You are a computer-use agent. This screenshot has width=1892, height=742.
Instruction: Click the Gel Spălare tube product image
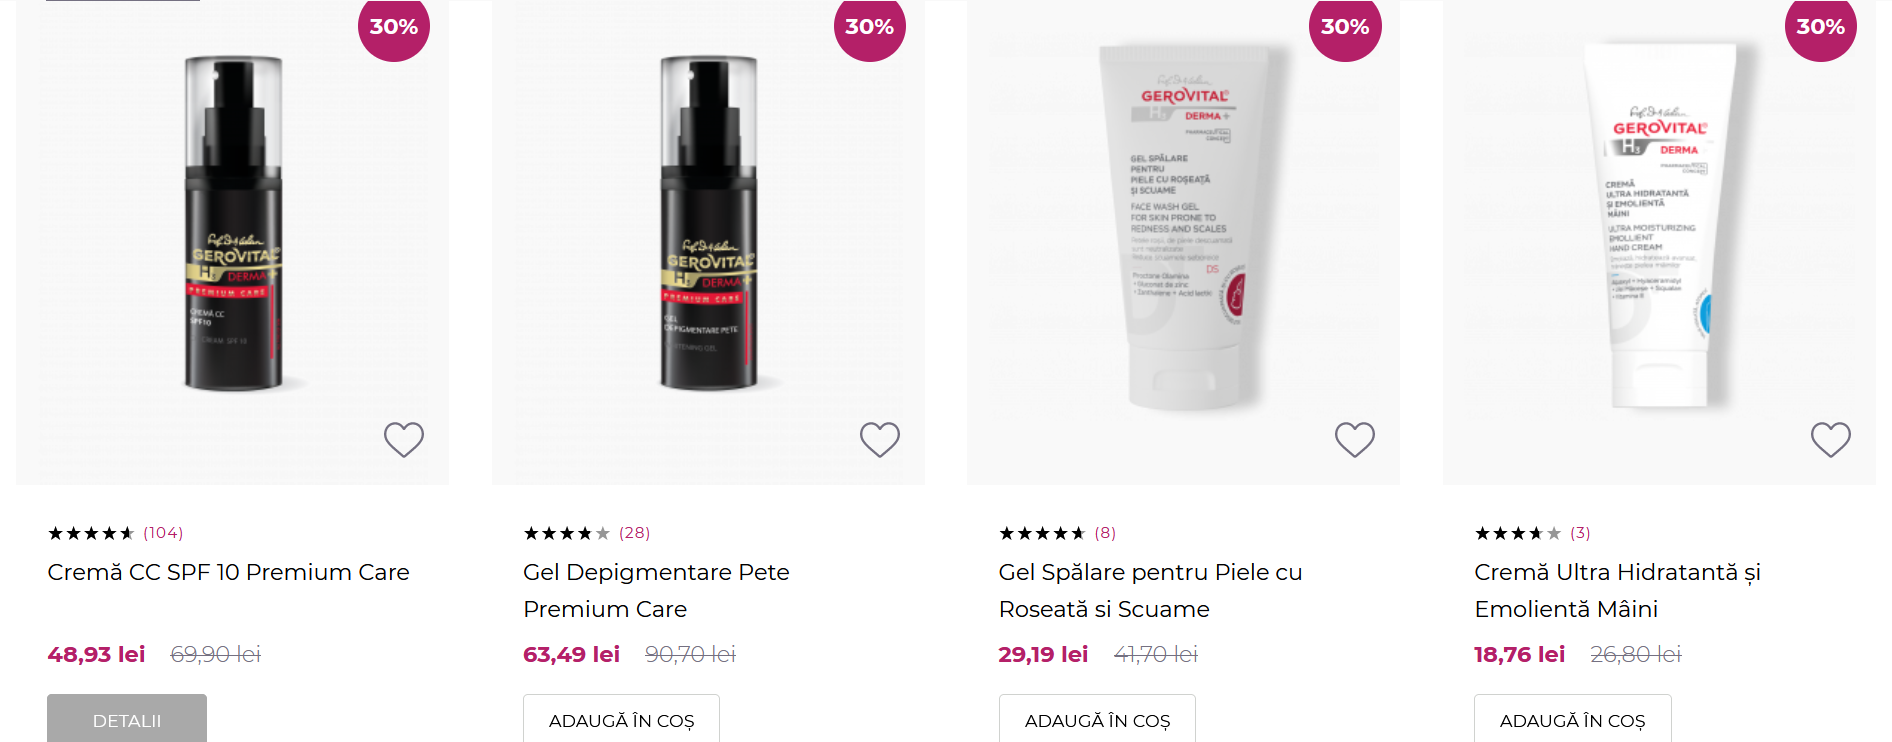coord(1183,228)
